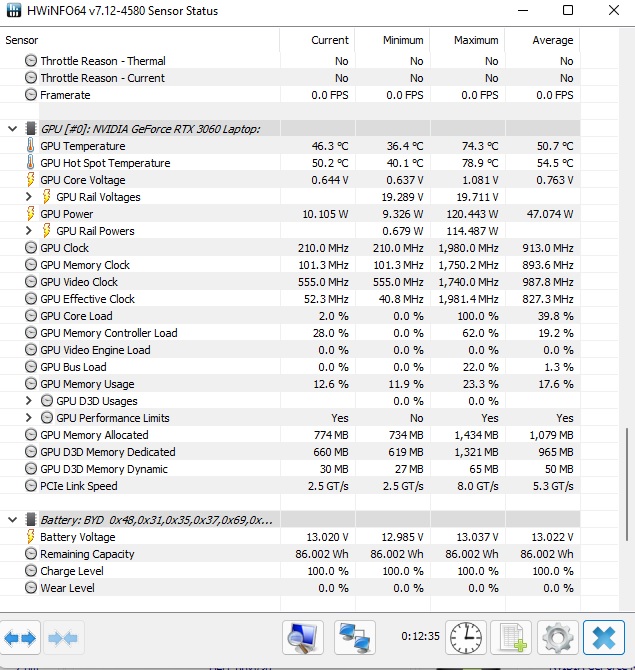The image size is (635, 670).
Task: Click the blue X close sensors button
Action: click(604, 638)
